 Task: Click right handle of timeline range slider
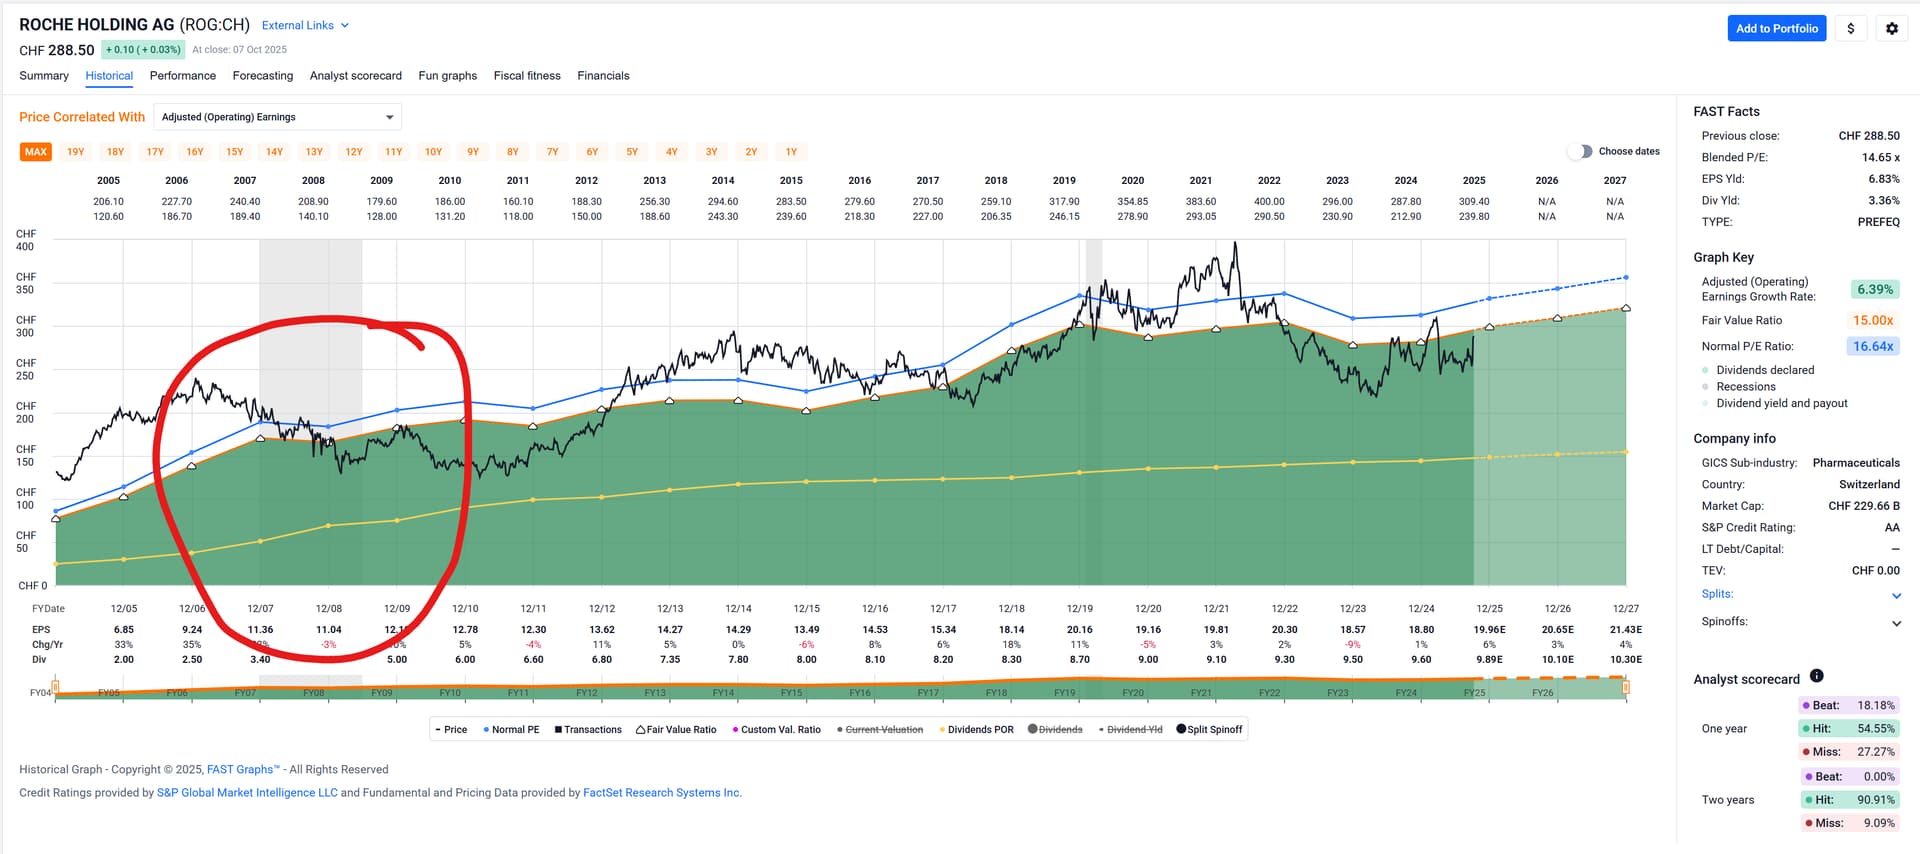1626,687
